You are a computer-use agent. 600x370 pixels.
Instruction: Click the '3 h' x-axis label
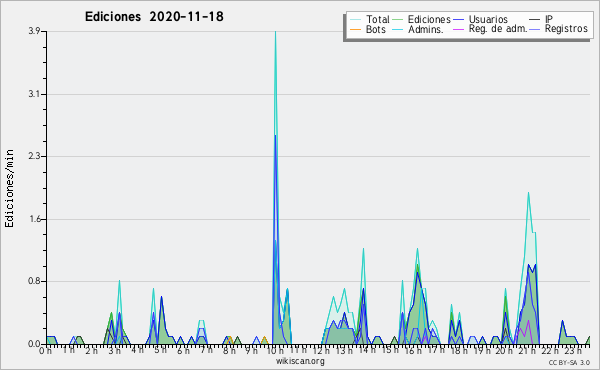pos(114,351)
